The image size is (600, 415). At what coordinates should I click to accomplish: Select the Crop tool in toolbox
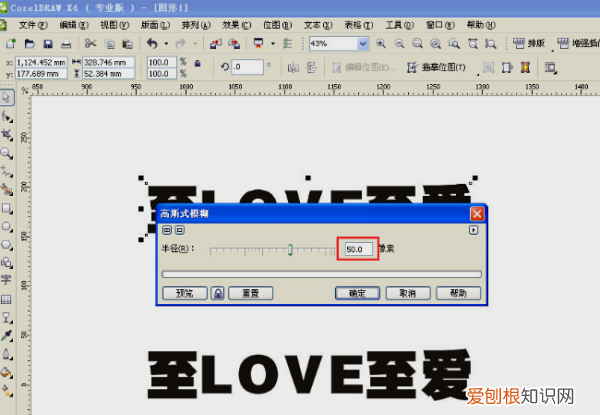pos(7,135)
